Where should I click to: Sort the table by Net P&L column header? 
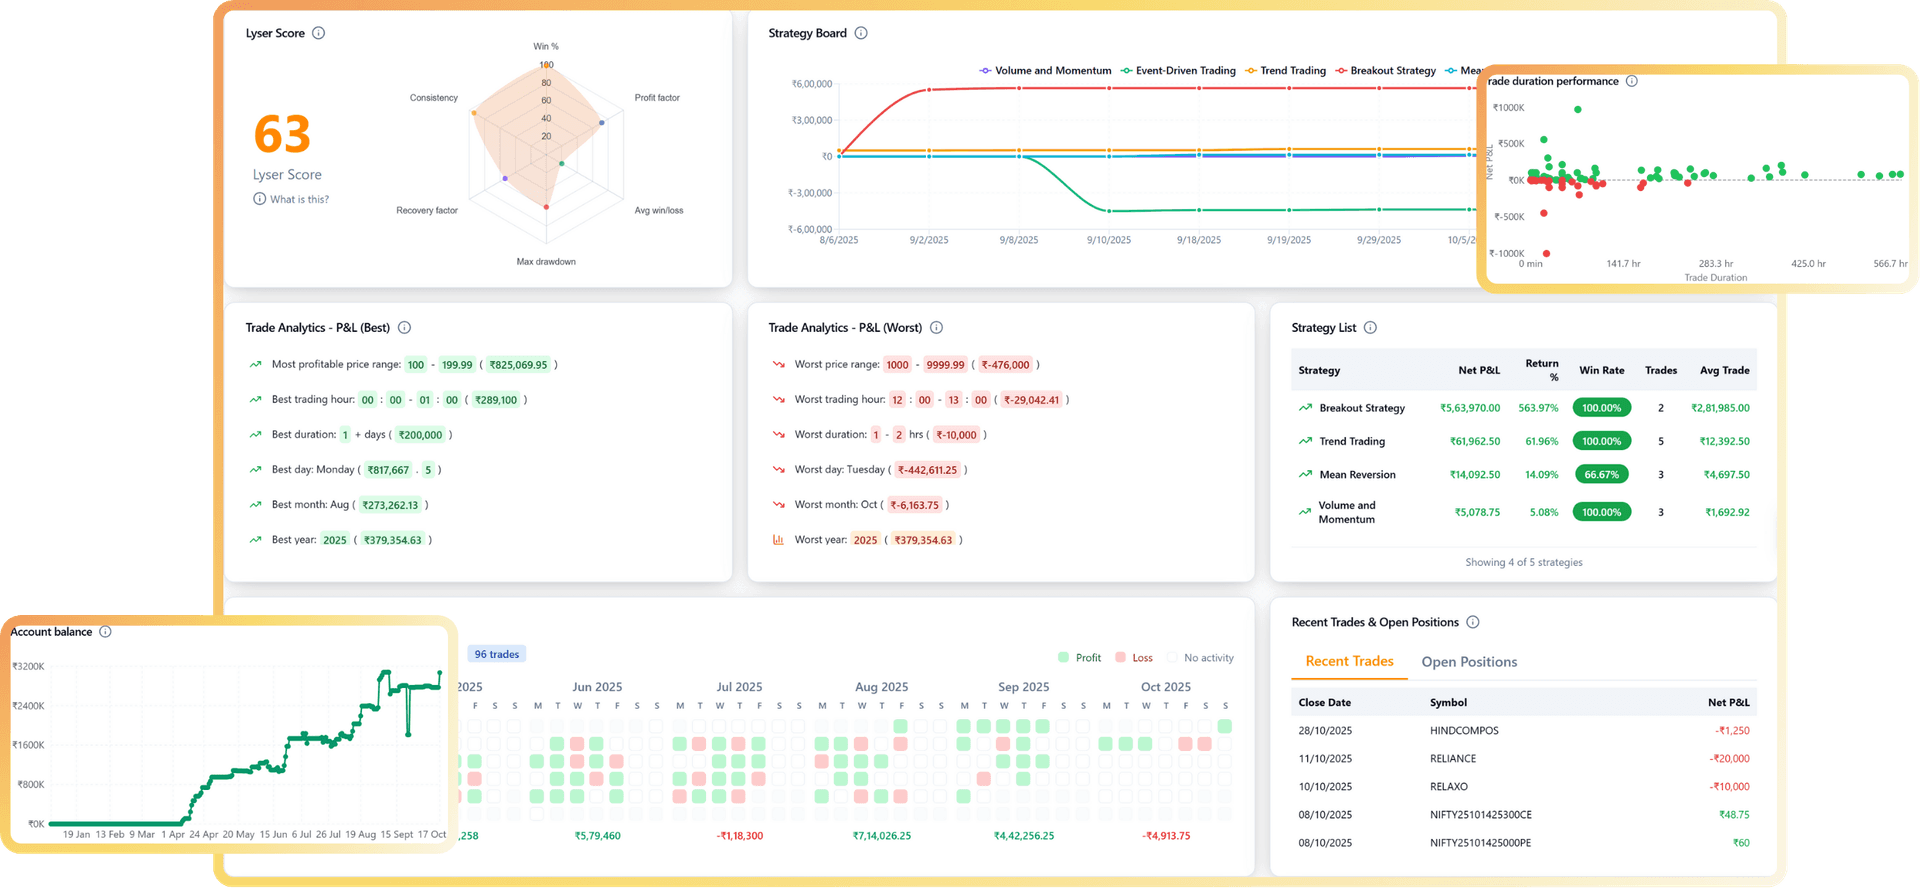coord(1478,370)
